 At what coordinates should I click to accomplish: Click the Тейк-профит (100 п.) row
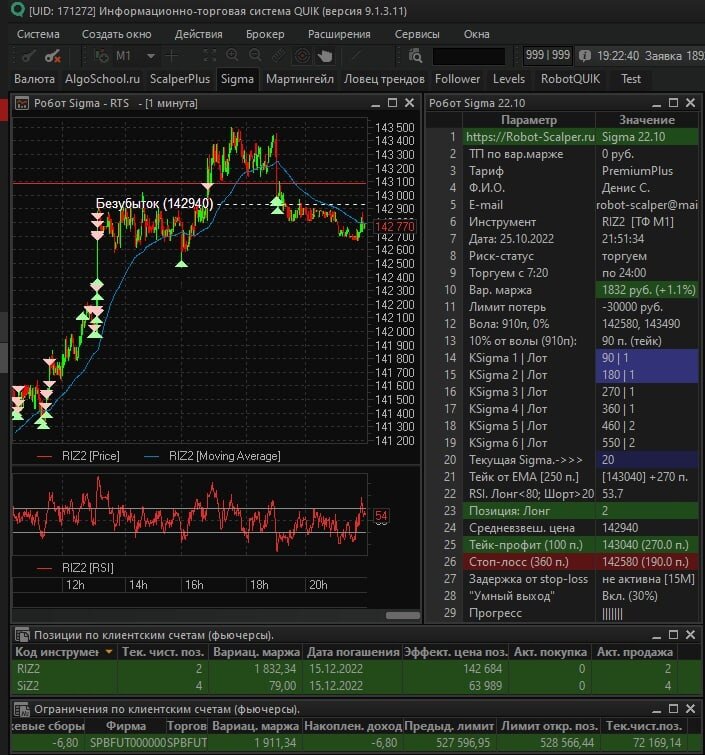pos(580,545)
